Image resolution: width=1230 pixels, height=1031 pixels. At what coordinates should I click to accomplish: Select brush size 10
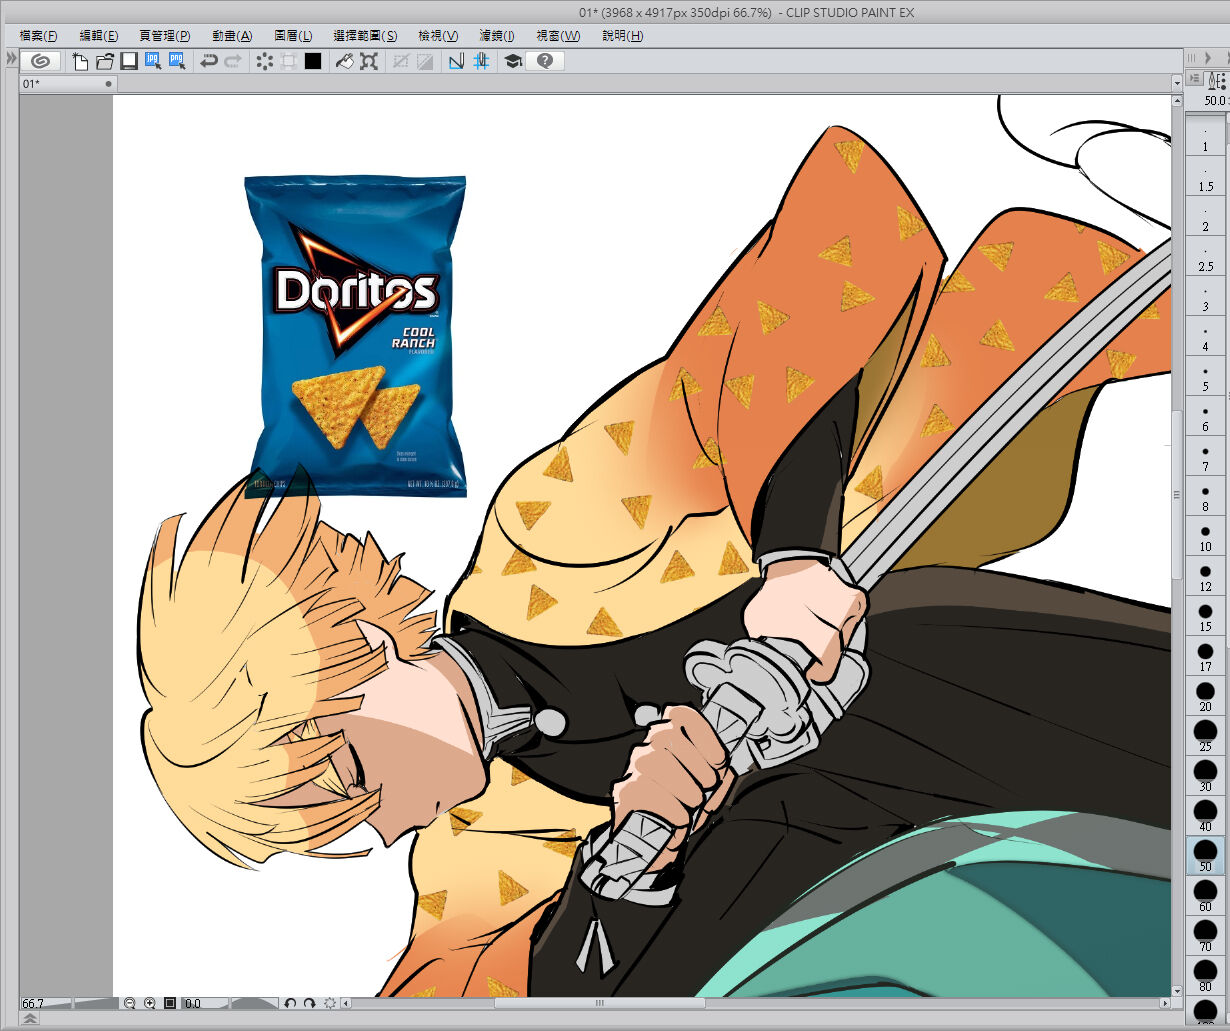point(1206,536)
